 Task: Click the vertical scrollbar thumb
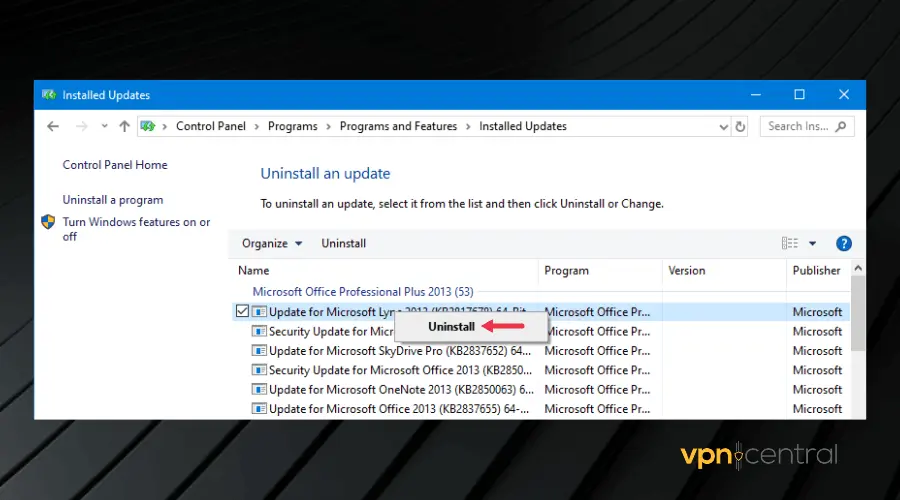(858, 313)
